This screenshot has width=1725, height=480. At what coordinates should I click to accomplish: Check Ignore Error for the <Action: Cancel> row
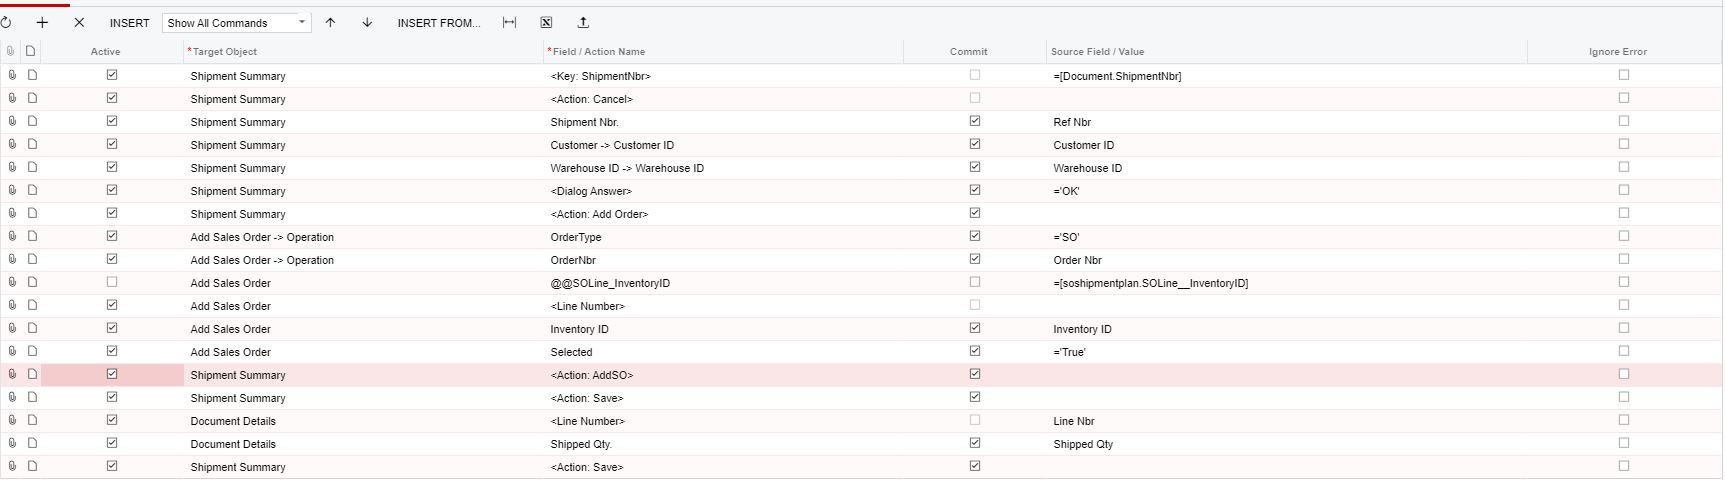point(1623,98)
